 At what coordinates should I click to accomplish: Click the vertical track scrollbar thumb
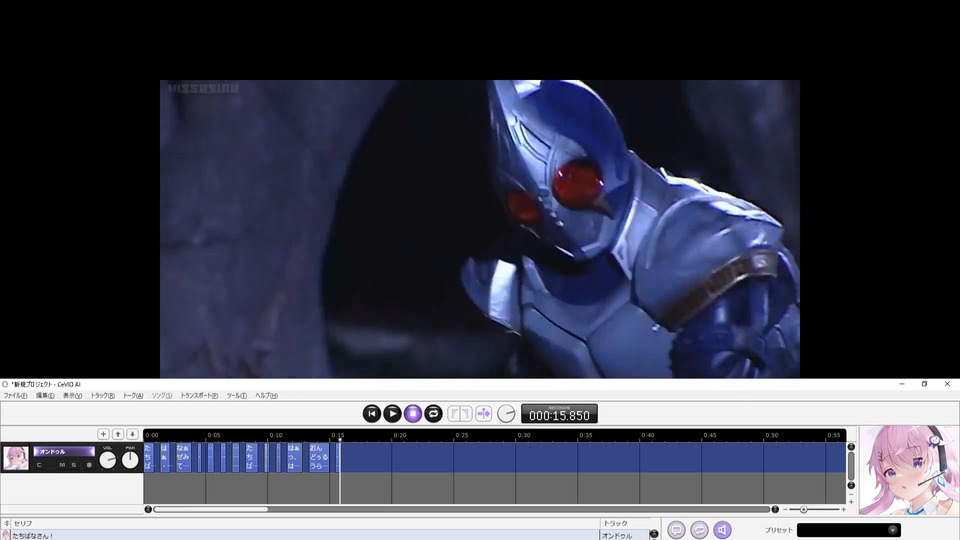click(851, 466)
